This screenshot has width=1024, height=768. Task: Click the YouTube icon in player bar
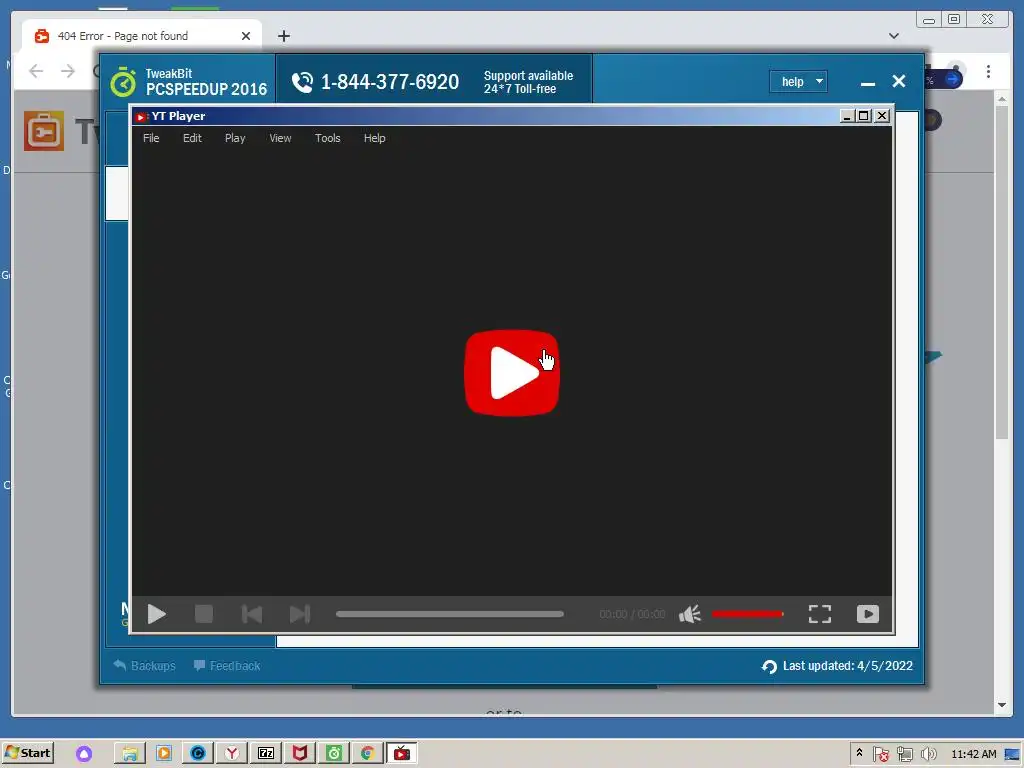867,614
